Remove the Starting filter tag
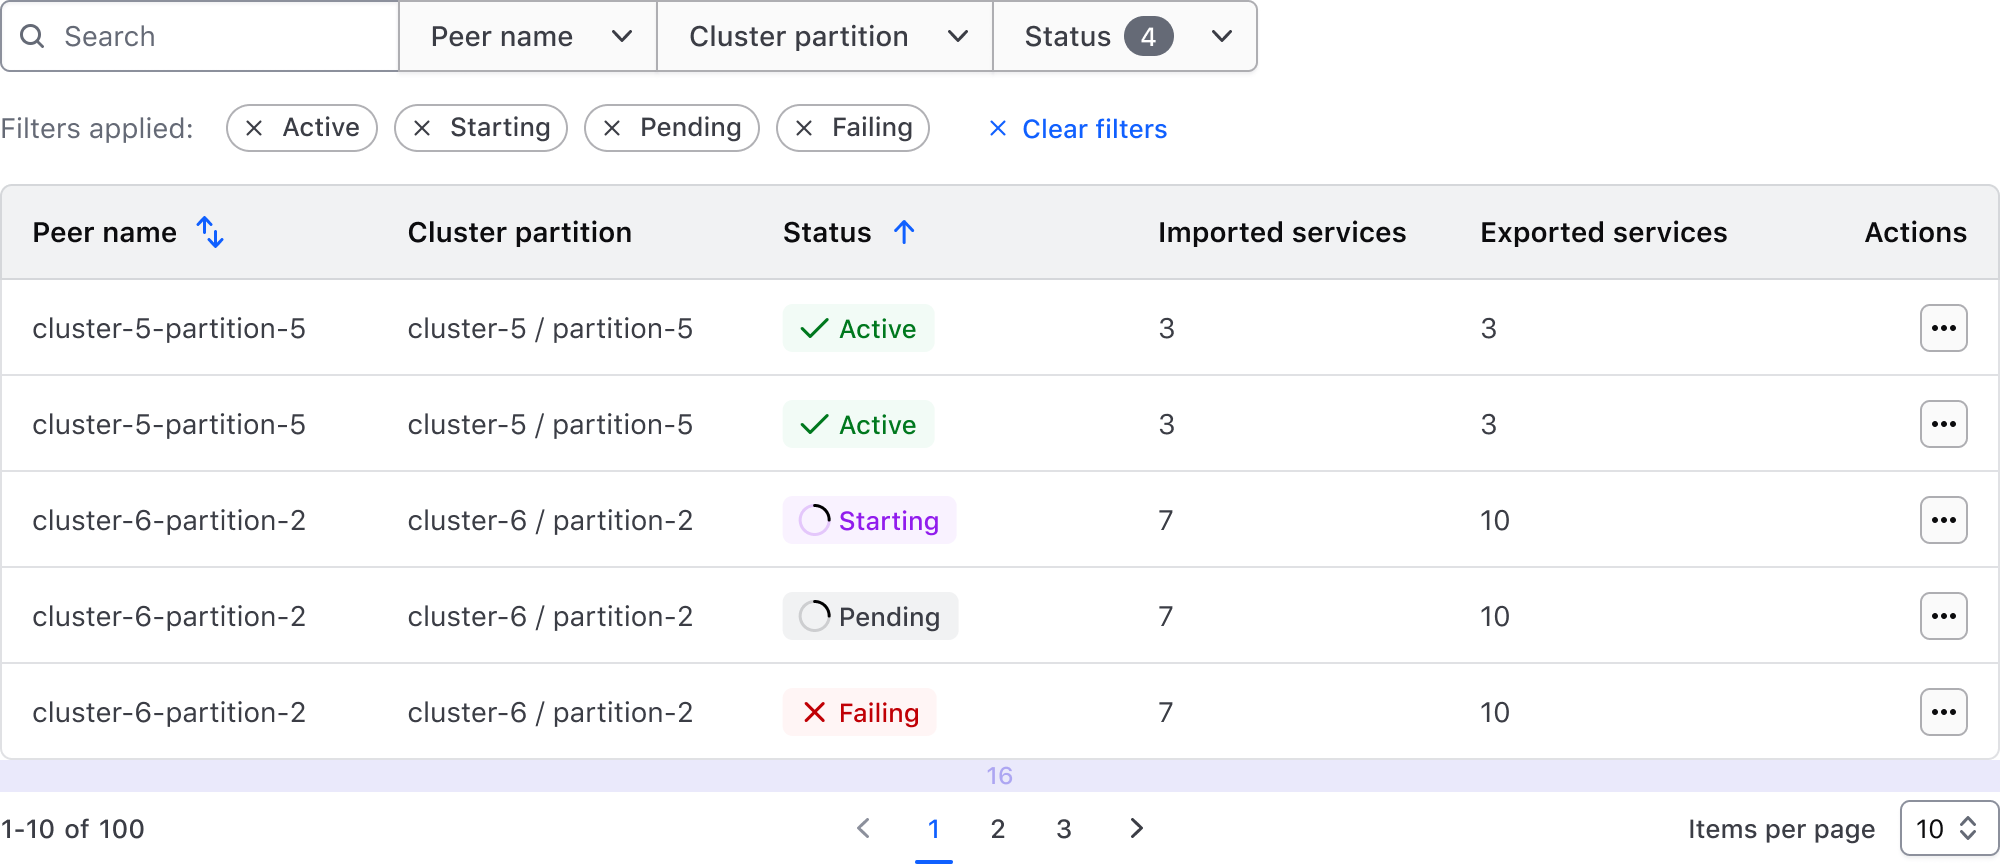This screenshot has width=2000, height=864. click(x=422, y=128)
